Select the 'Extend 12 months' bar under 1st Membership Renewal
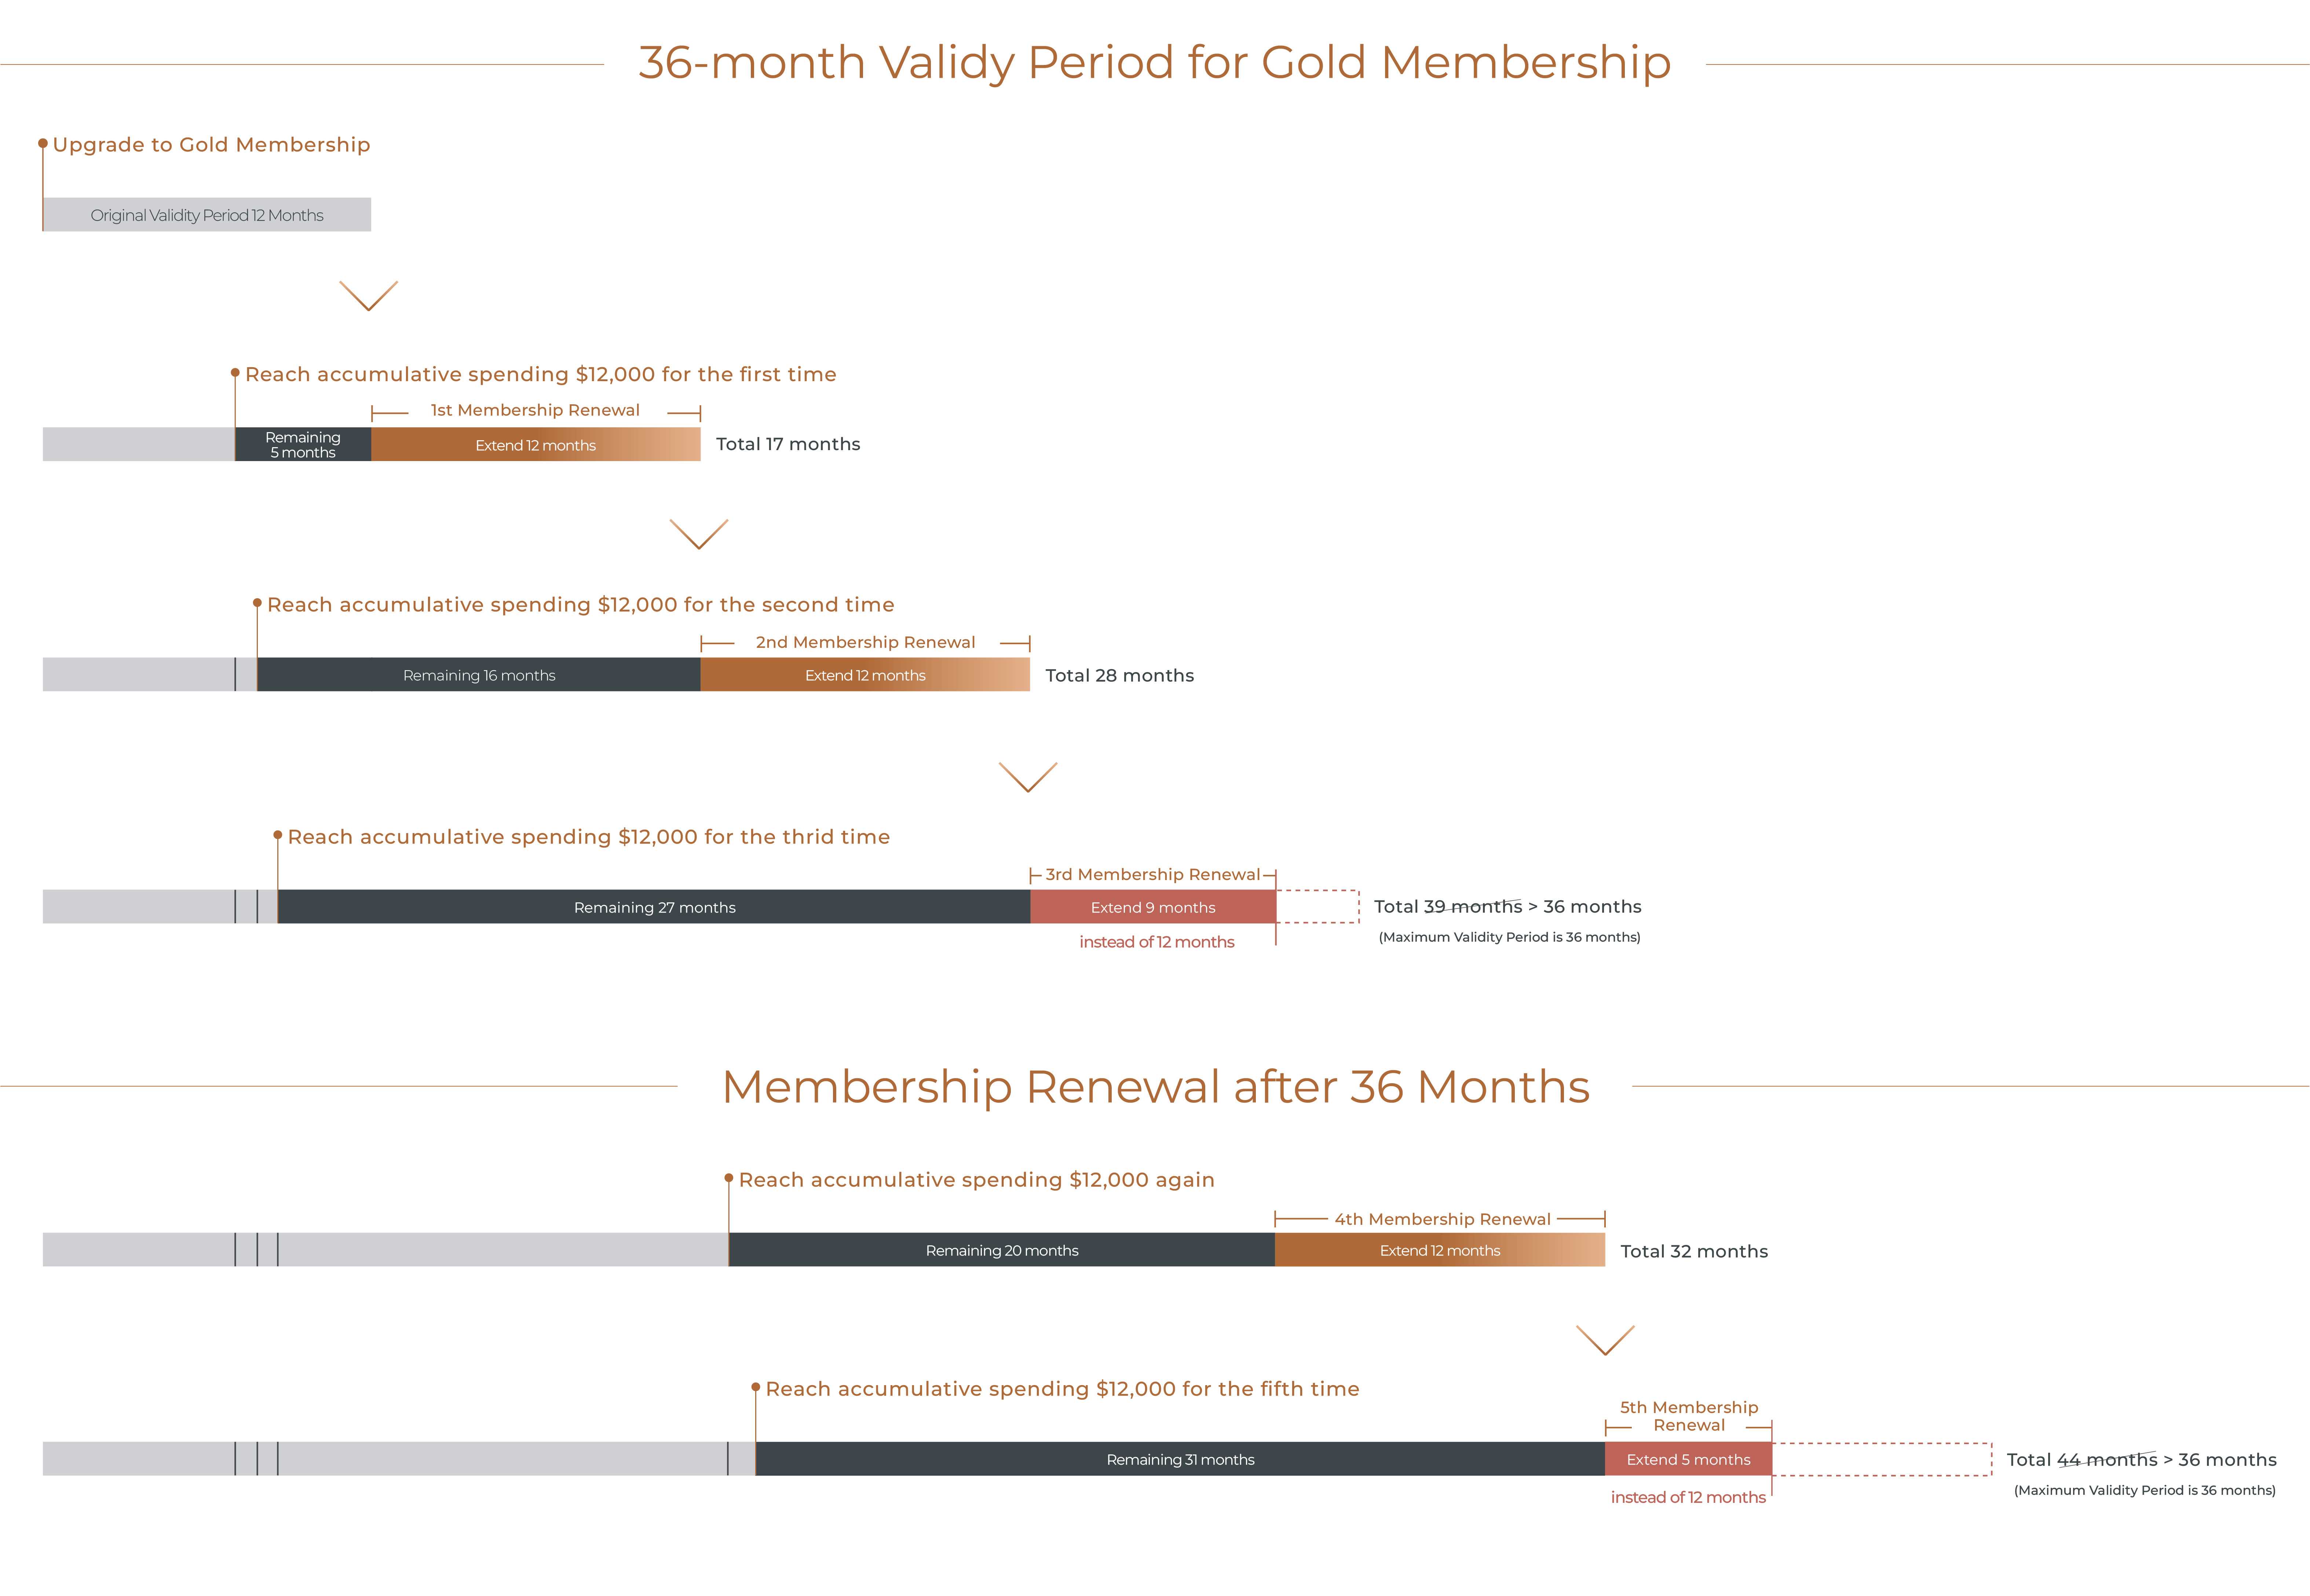Viewport: 2310px width, 1596px height. 535,445
